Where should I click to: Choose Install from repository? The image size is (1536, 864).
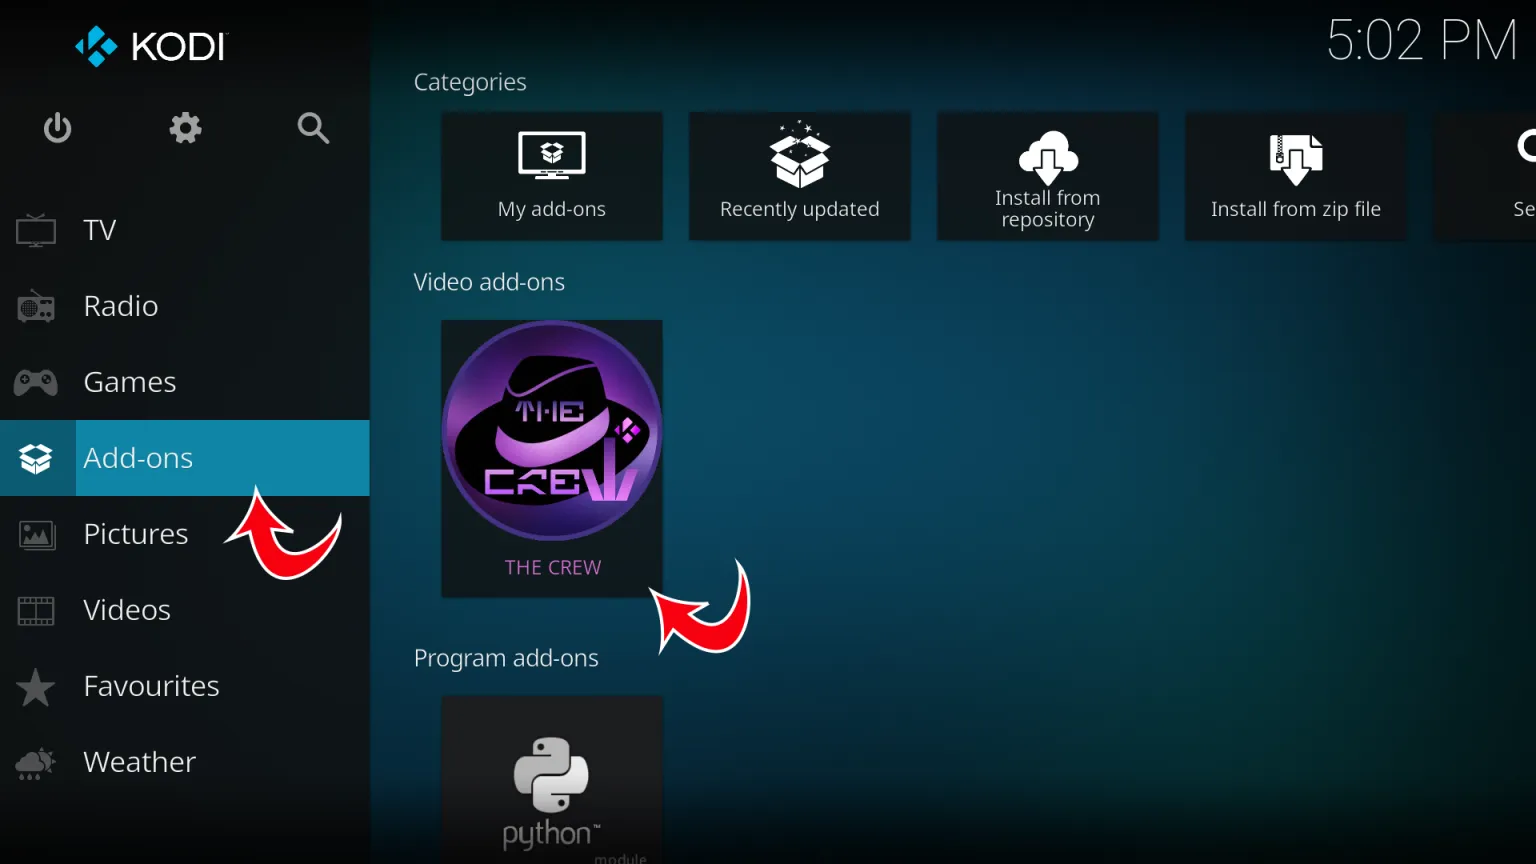(x=1047, y=176)
